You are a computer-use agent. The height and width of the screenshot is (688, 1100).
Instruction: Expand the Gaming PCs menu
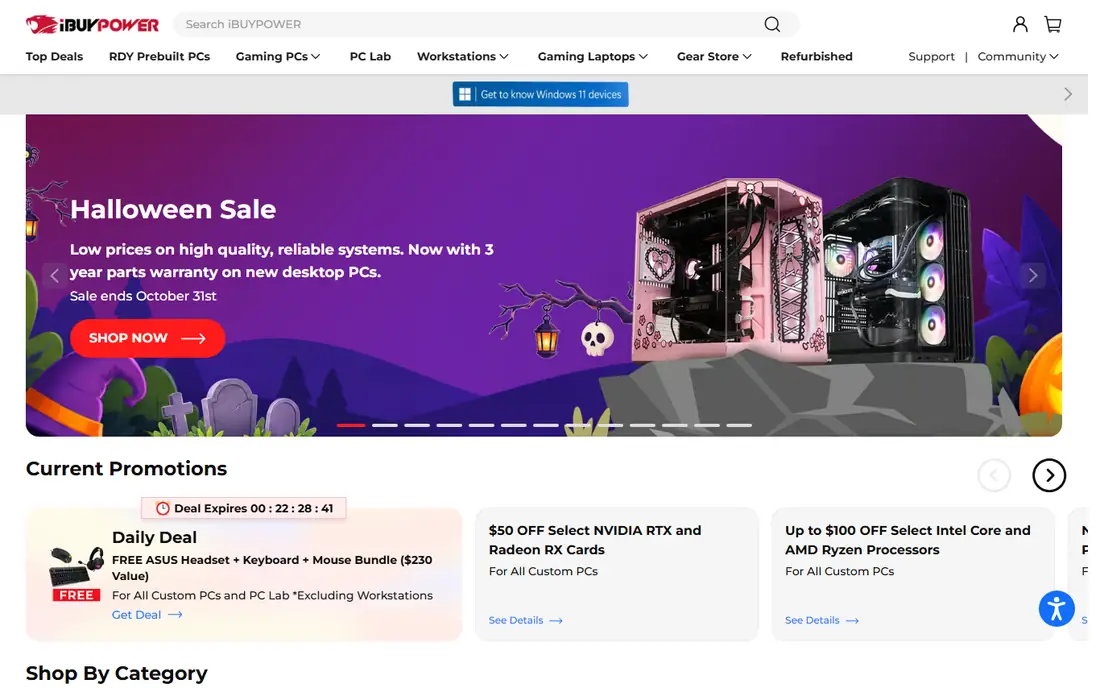point(278,57)
